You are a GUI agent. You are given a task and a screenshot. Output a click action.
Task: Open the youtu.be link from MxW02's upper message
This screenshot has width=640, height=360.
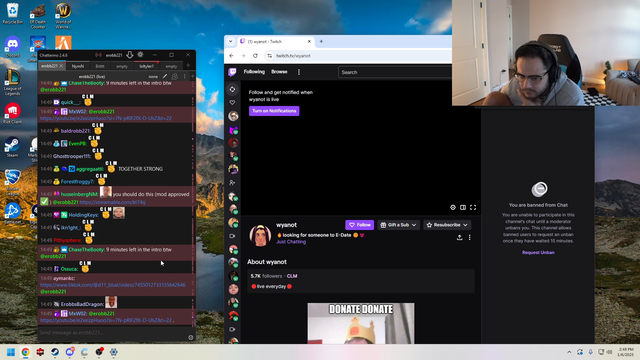[x=106, y=118]
